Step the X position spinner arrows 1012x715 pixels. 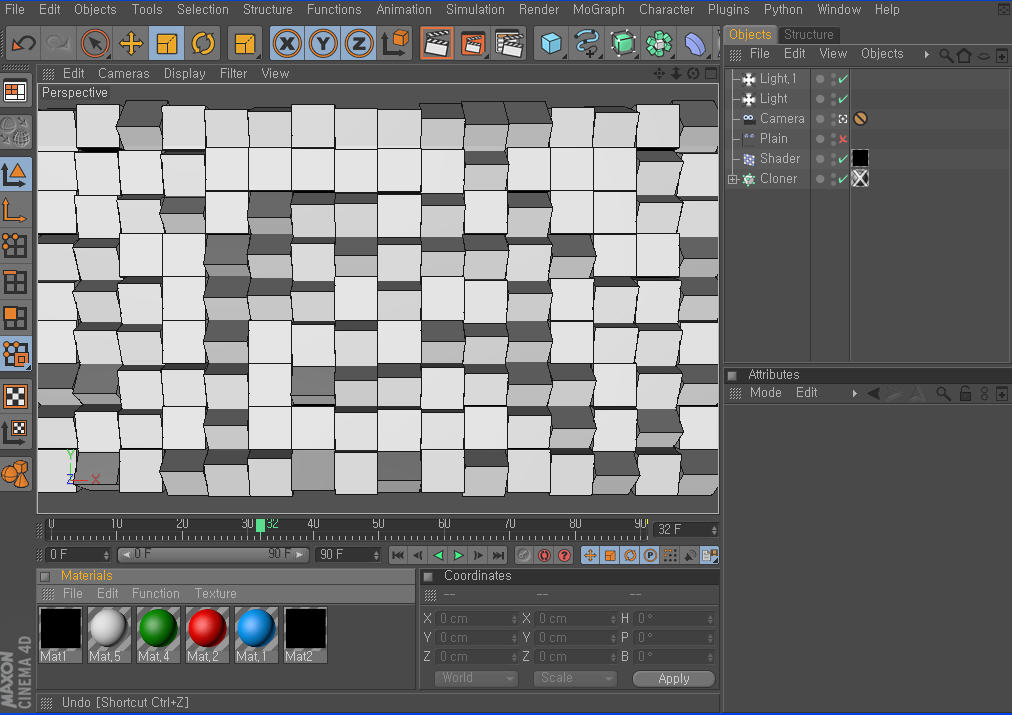[x=514, y=619]
